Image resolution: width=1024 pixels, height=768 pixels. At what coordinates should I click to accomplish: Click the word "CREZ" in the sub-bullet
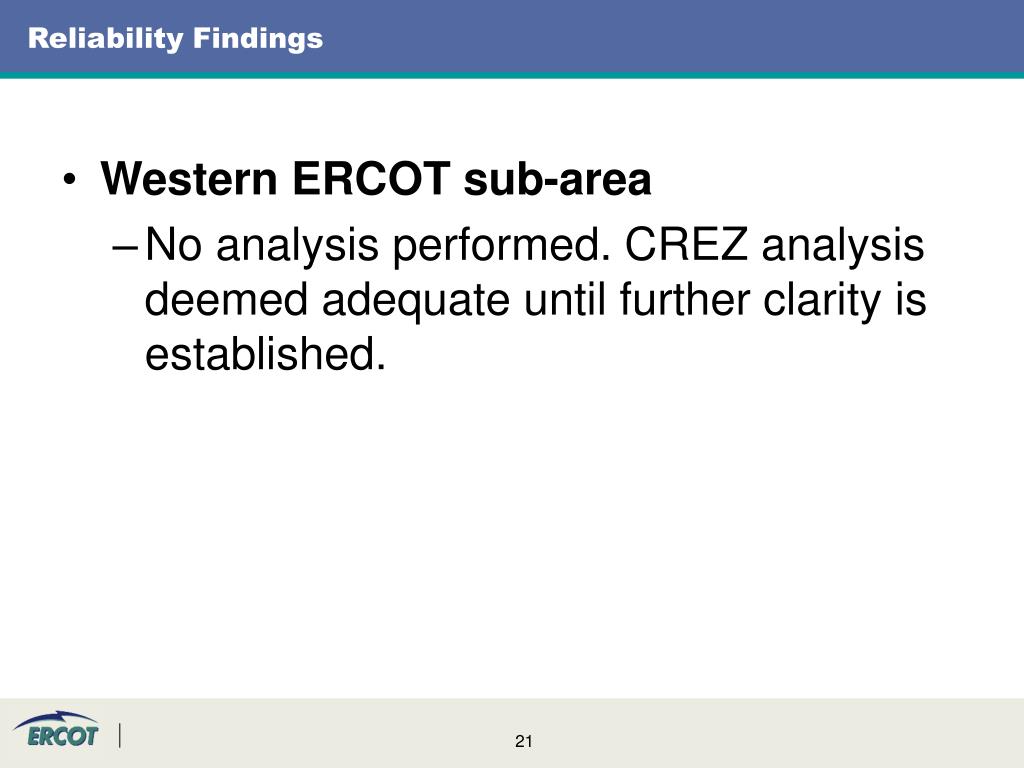(x=686, y=245)
